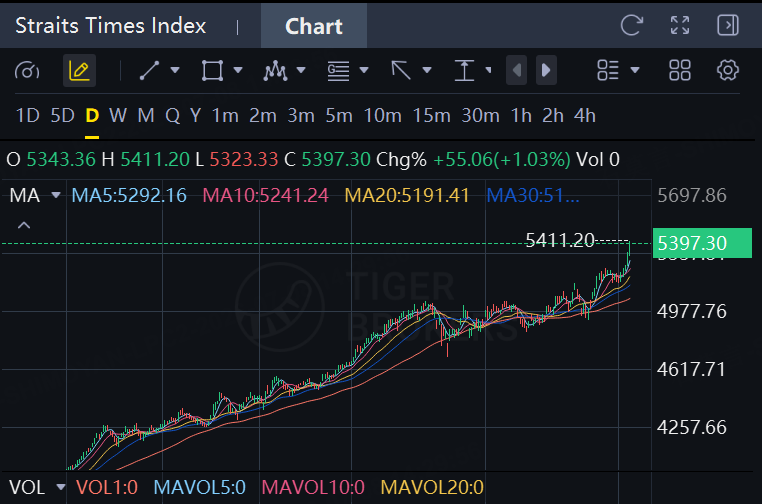762x504 pixels.
Task: Click the 5697.86 price axis label
Action: (692, 195)
